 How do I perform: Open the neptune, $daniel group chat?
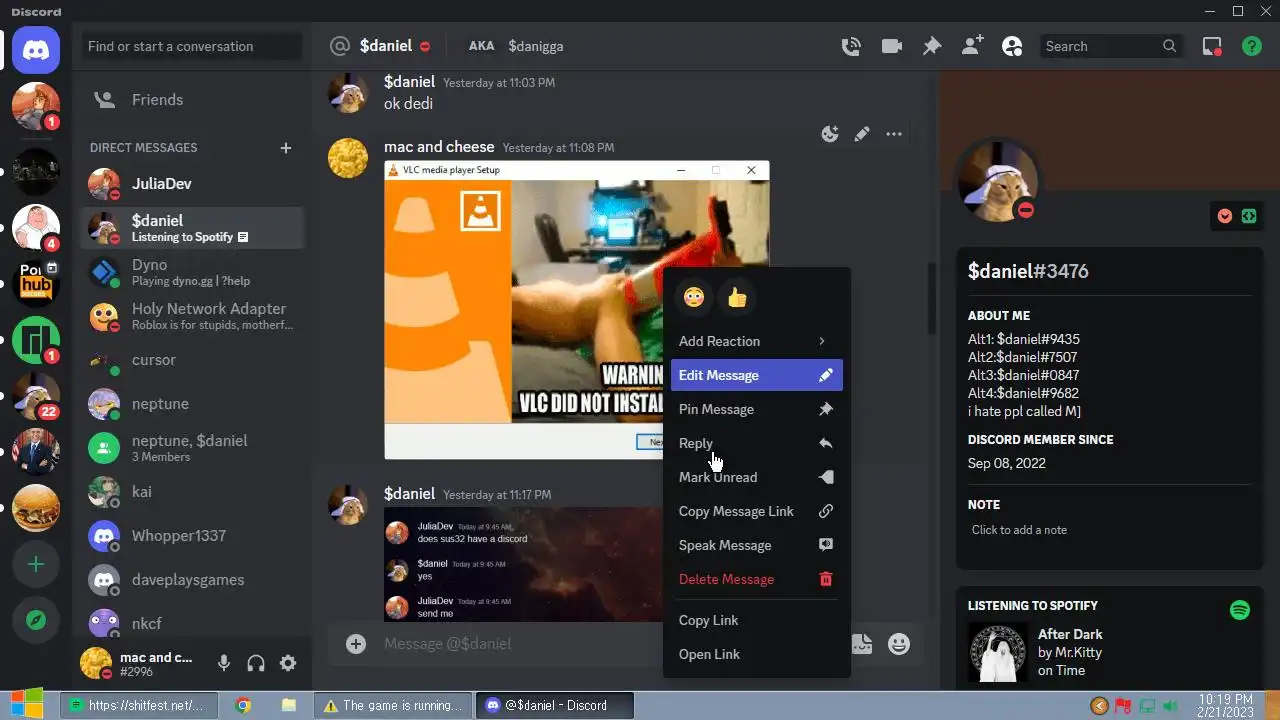click(192, 448)
